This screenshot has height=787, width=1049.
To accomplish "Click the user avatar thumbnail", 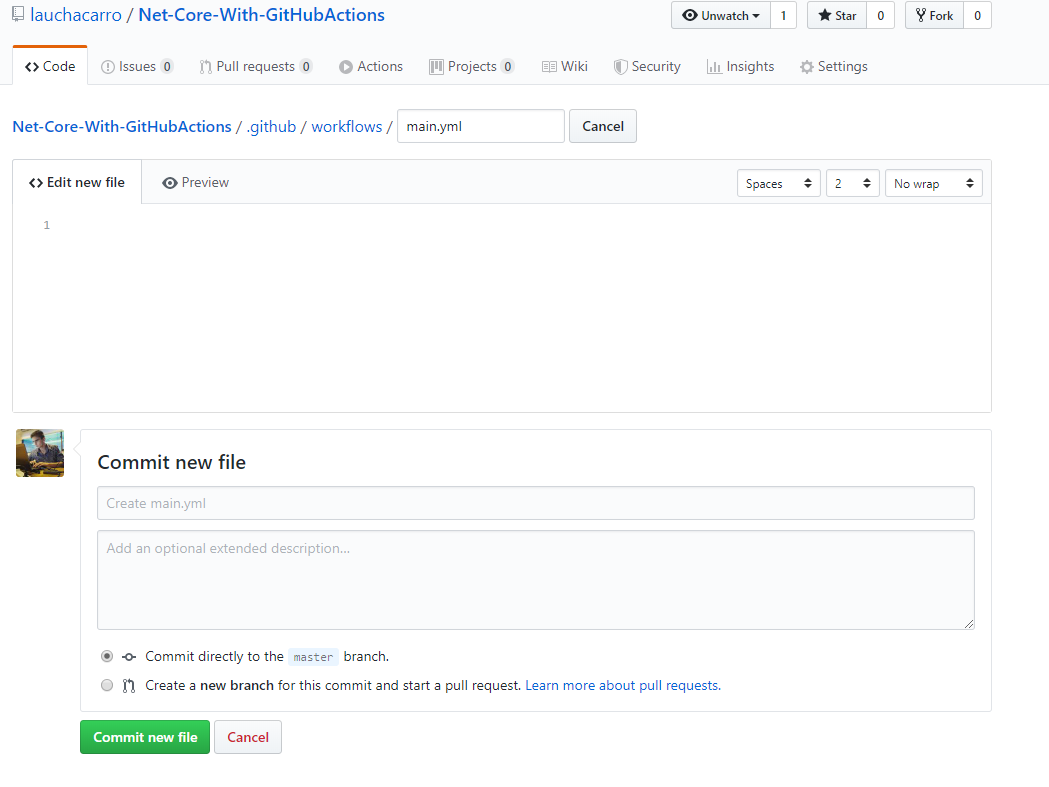I will coord(40,453).
